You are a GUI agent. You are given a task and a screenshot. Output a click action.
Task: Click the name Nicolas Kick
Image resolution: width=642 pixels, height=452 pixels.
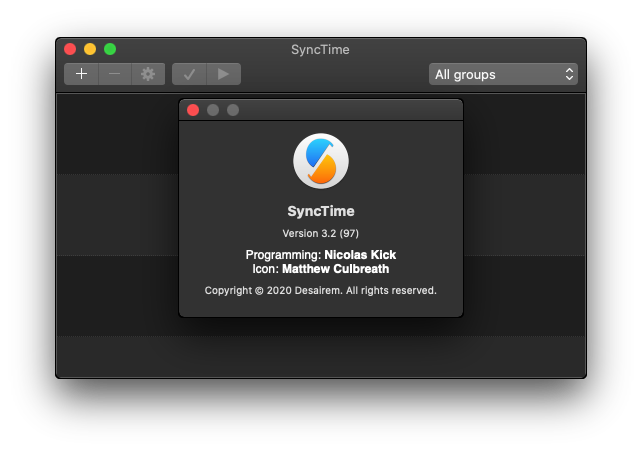coord(360,255)
